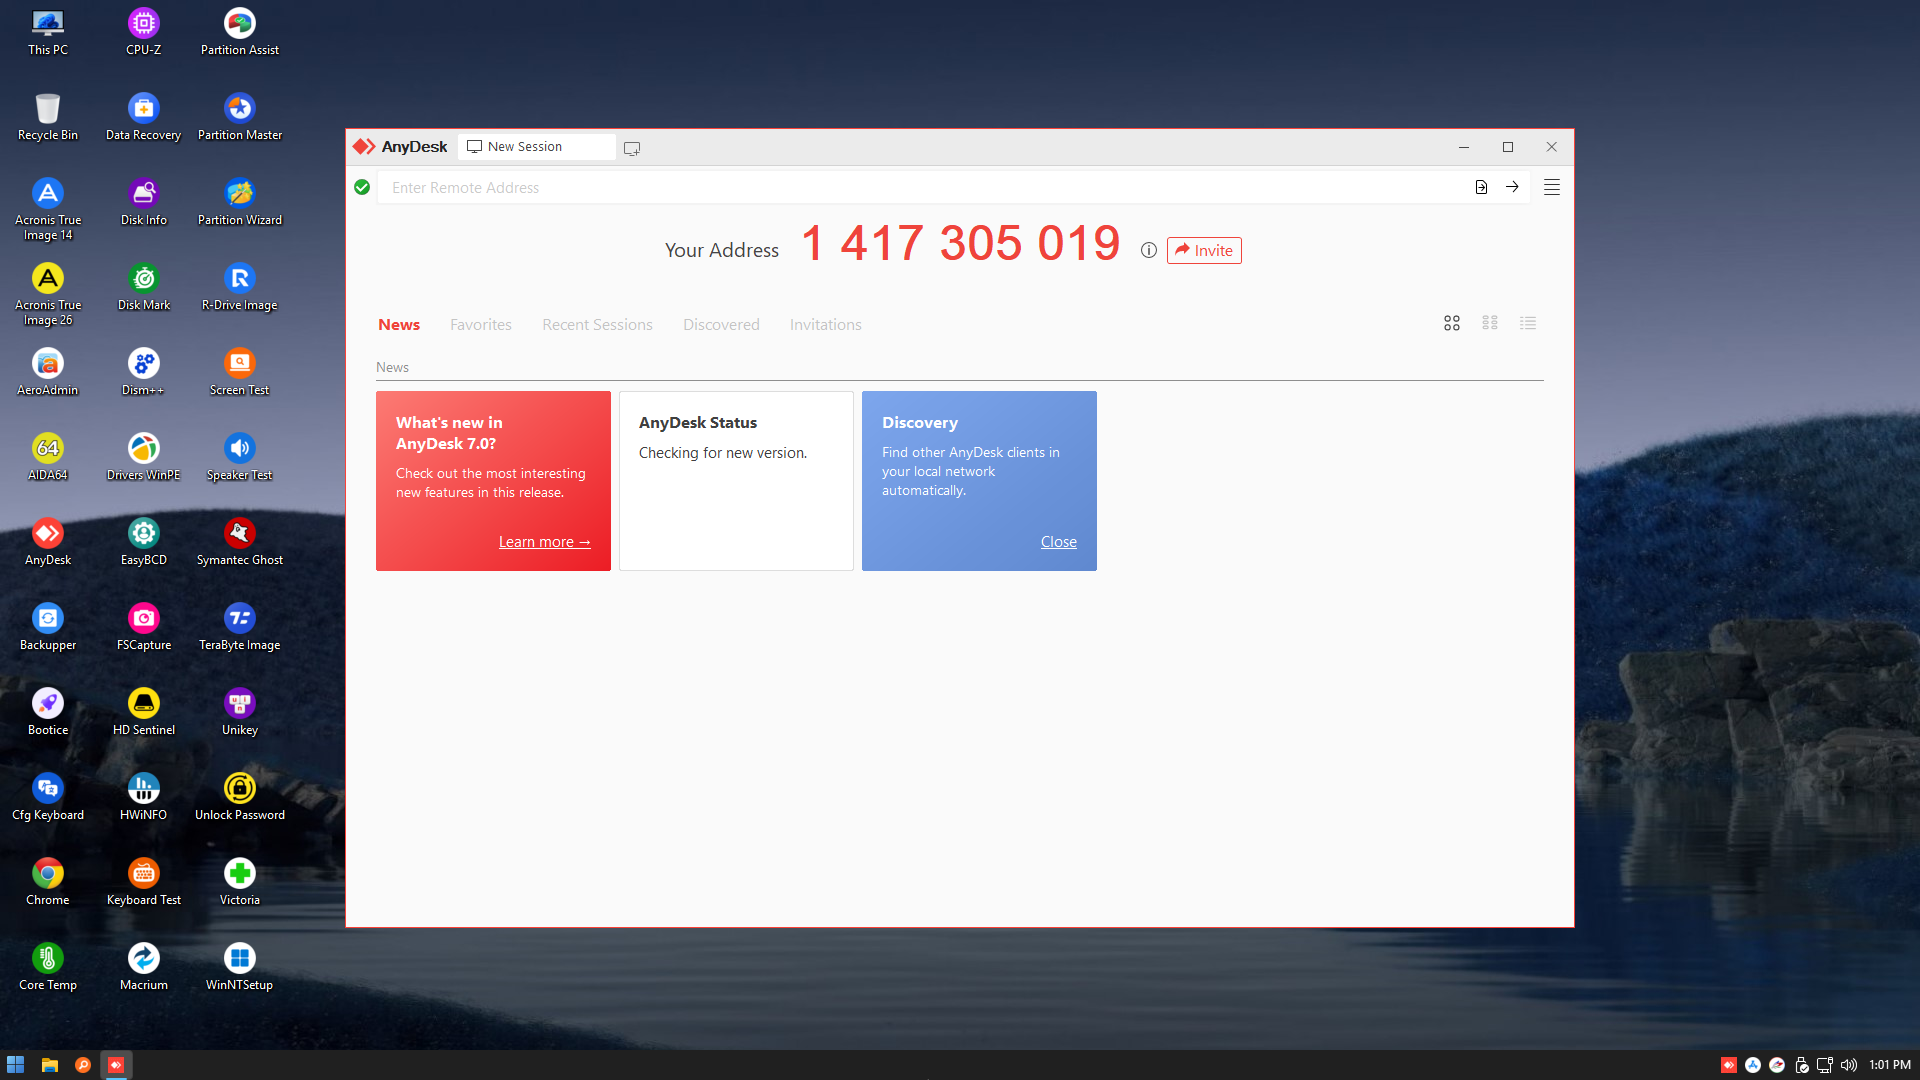Image resolution: width=1920 pixels, height=1080 pixels.
Task: Switch to list view
Action: (x=1528, y=323)
